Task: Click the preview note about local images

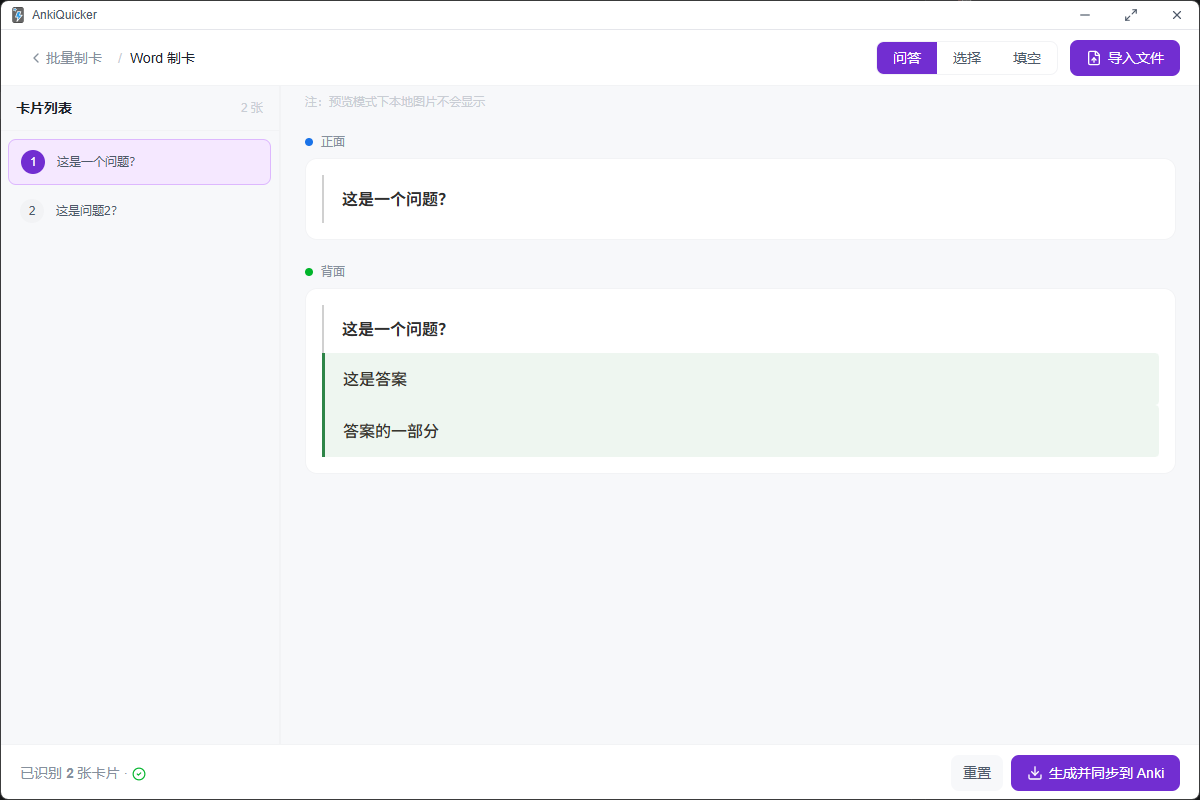Action: 395,101
